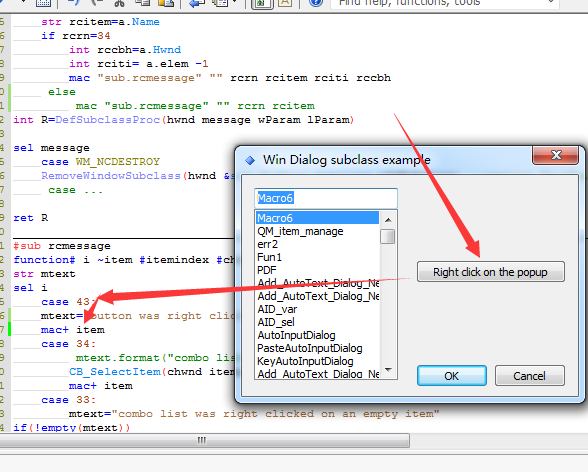588x472 pixels.
Task: Focus the Find help, functions, tools field
Action: click(x=445, y=3)
